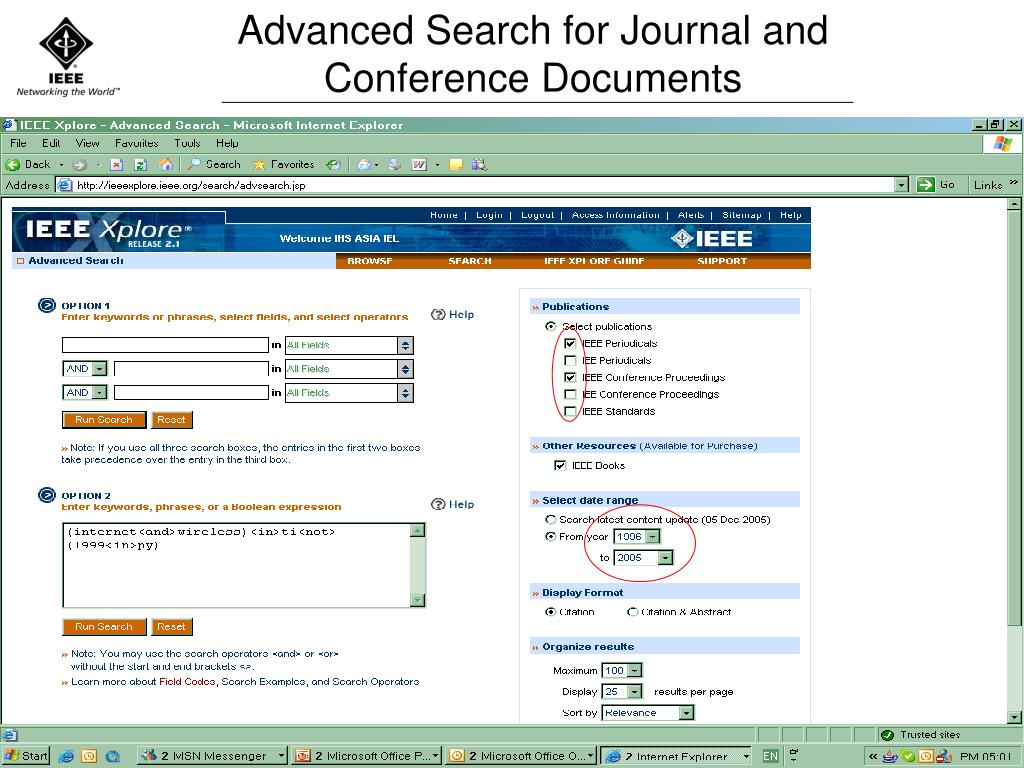Open the Search pane in the browser toolbar

tap(214, 165)
